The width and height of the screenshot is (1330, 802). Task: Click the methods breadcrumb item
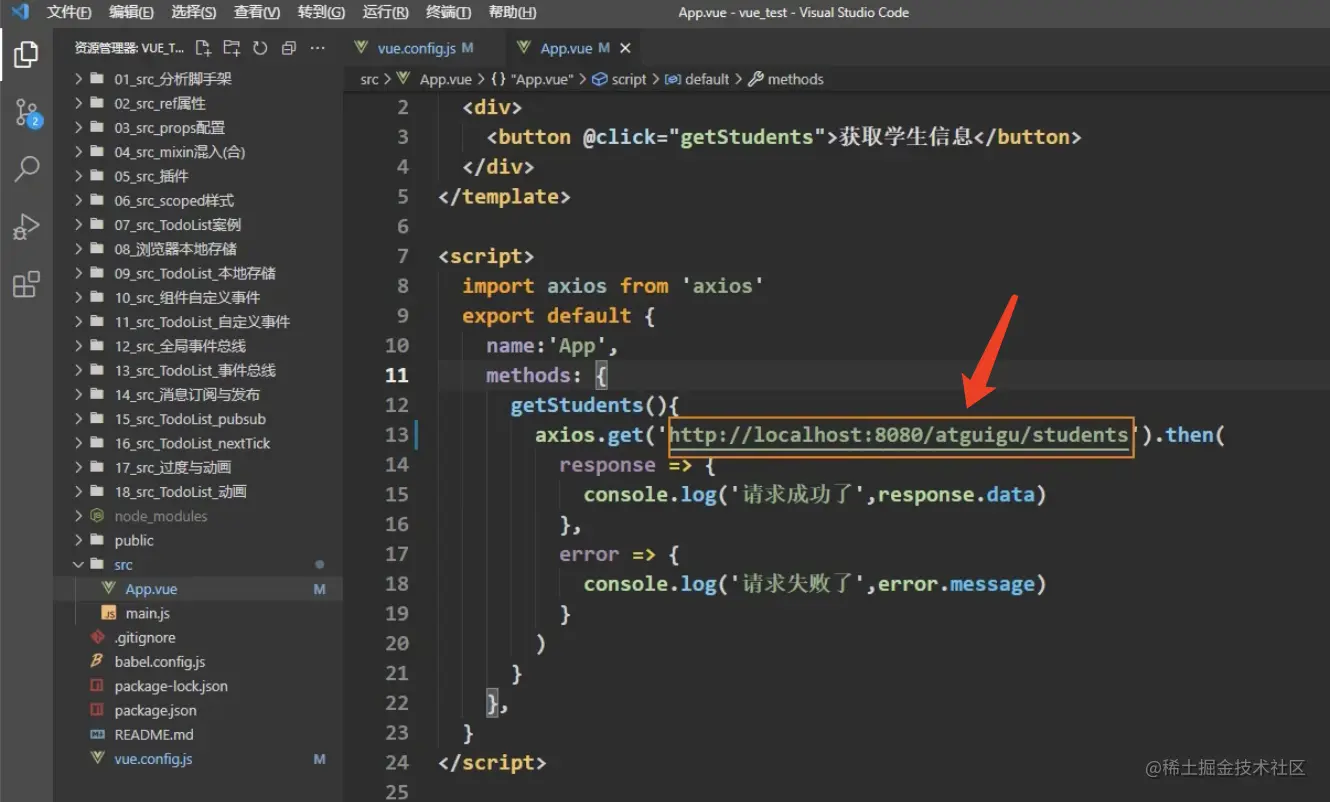pyautogui.click(x=795, y=79)
